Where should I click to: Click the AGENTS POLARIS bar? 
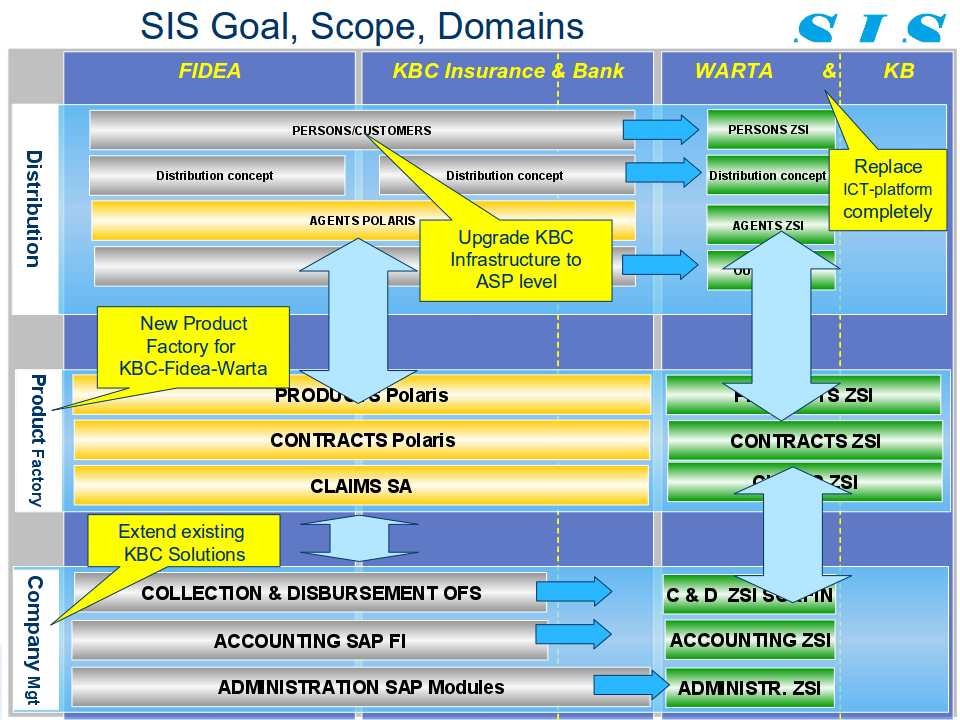(x=363, y=220)
